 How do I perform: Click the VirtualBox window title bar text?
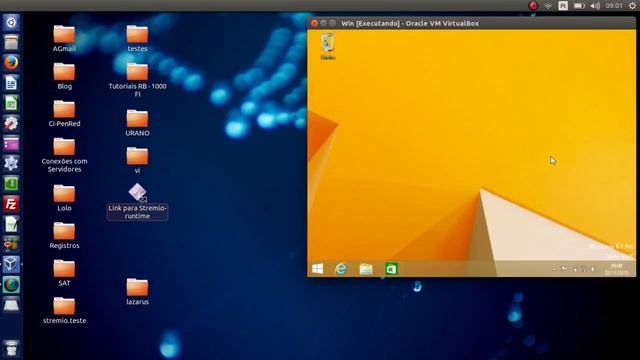coord(410,23)
